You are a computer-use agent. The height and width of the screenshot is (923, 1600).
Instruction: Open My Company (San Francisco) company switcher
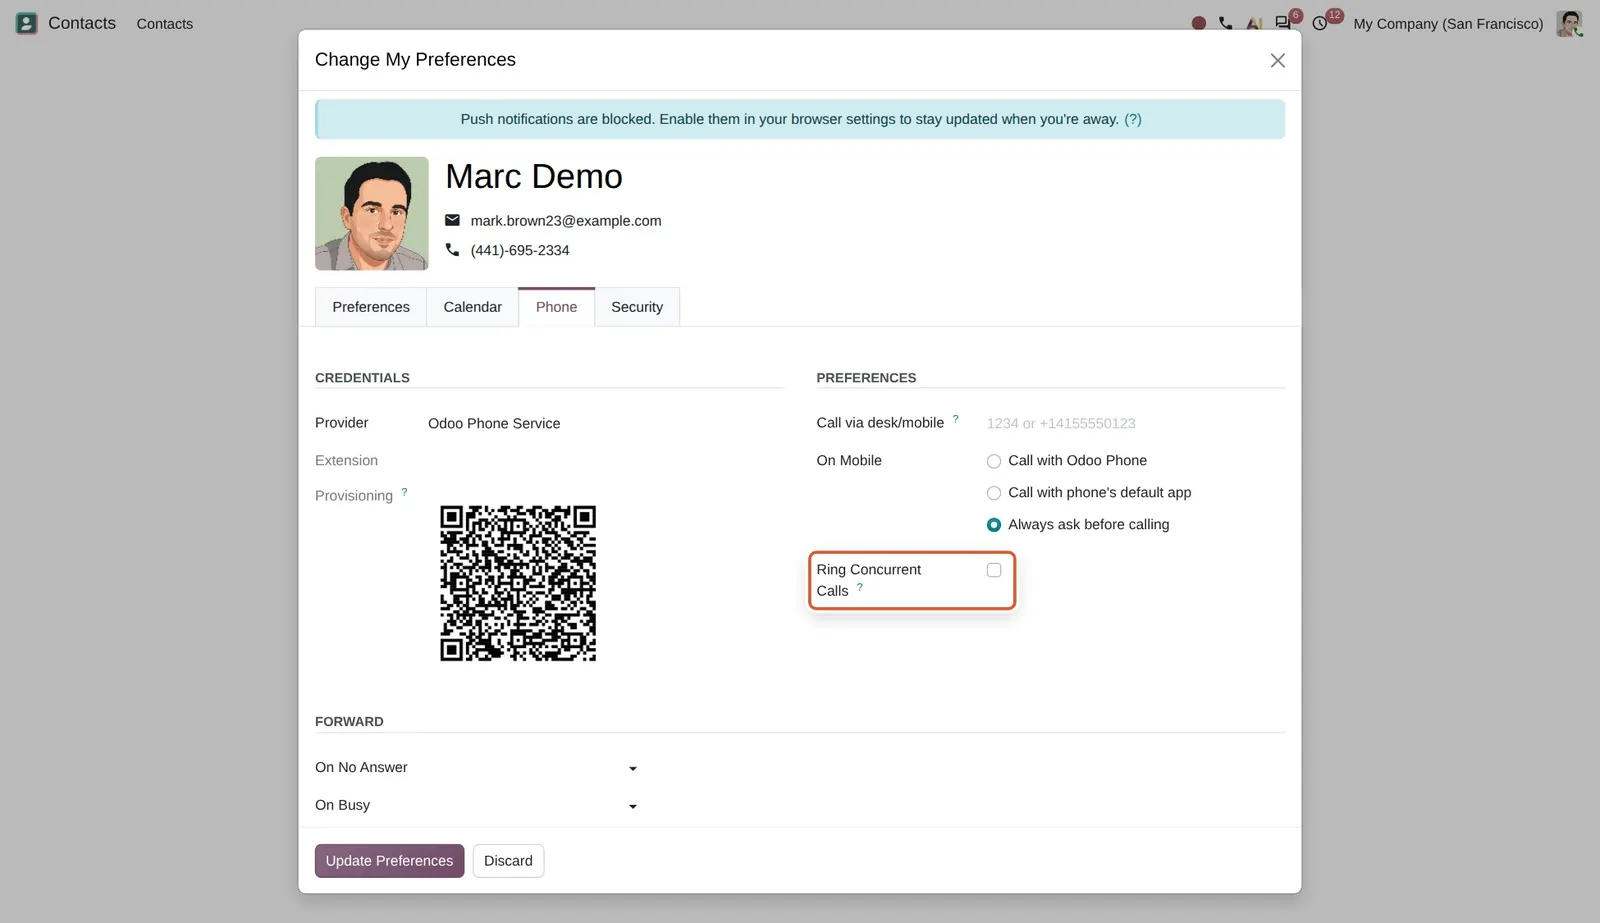[x=1447, y=23]
